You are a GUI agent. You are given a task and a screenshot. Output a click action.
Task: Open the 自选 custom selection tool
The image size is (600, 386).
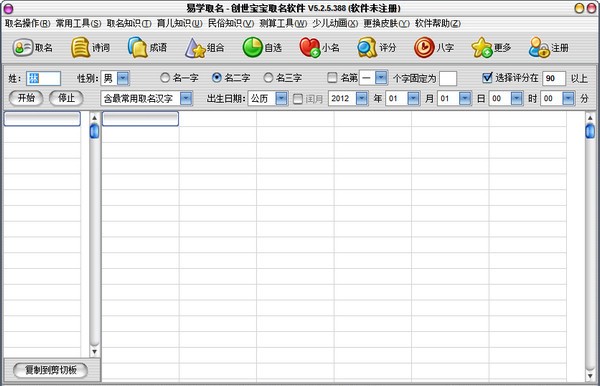click(x=262, y=48)
